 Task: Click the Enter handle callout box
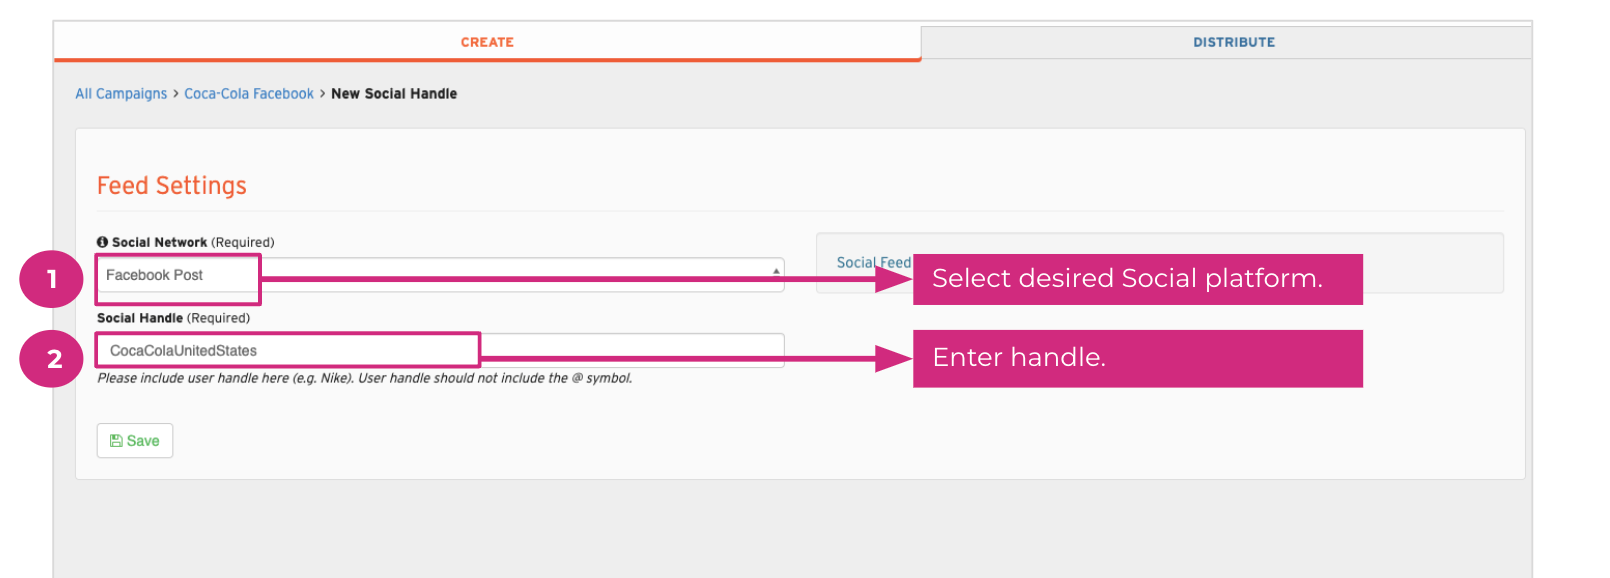point(1137,358)
